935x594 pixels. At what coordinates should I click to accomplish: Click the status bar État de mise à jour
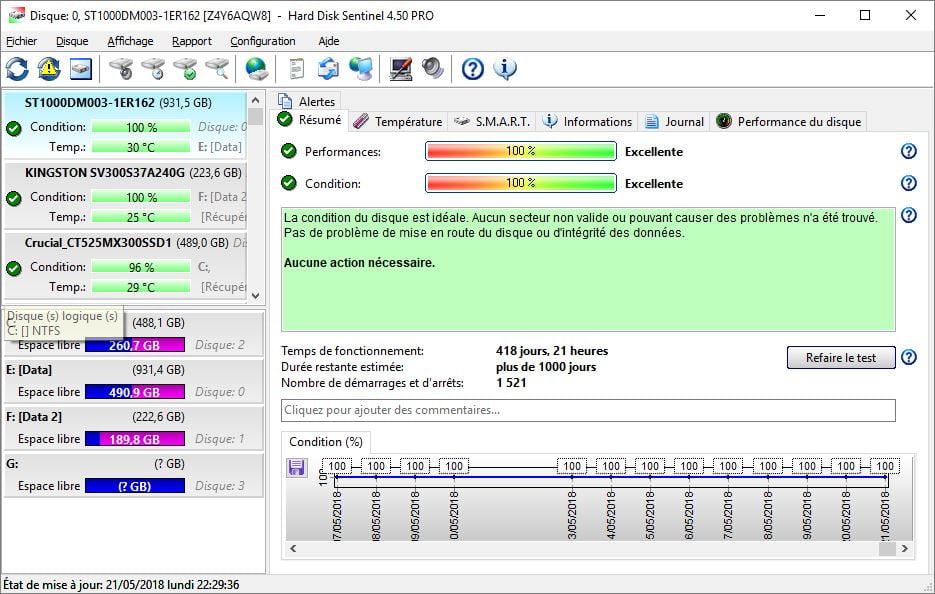(121, 584)
